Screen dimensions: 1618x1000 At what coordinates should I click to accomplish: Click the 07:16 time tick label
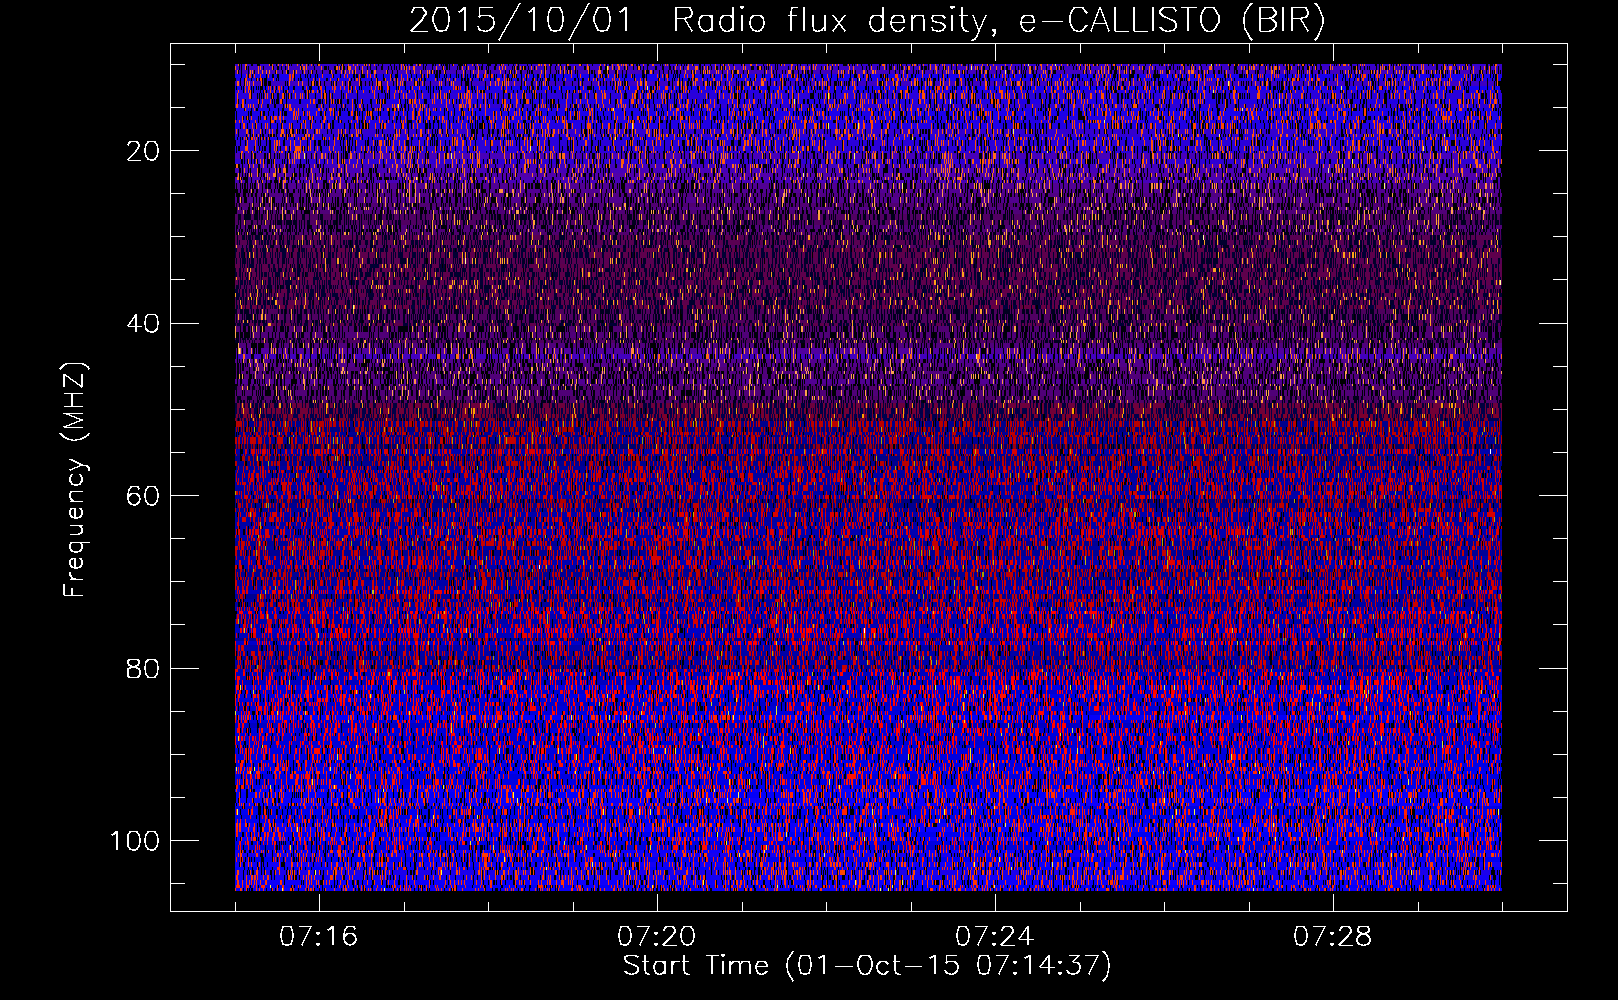[318, 937]
